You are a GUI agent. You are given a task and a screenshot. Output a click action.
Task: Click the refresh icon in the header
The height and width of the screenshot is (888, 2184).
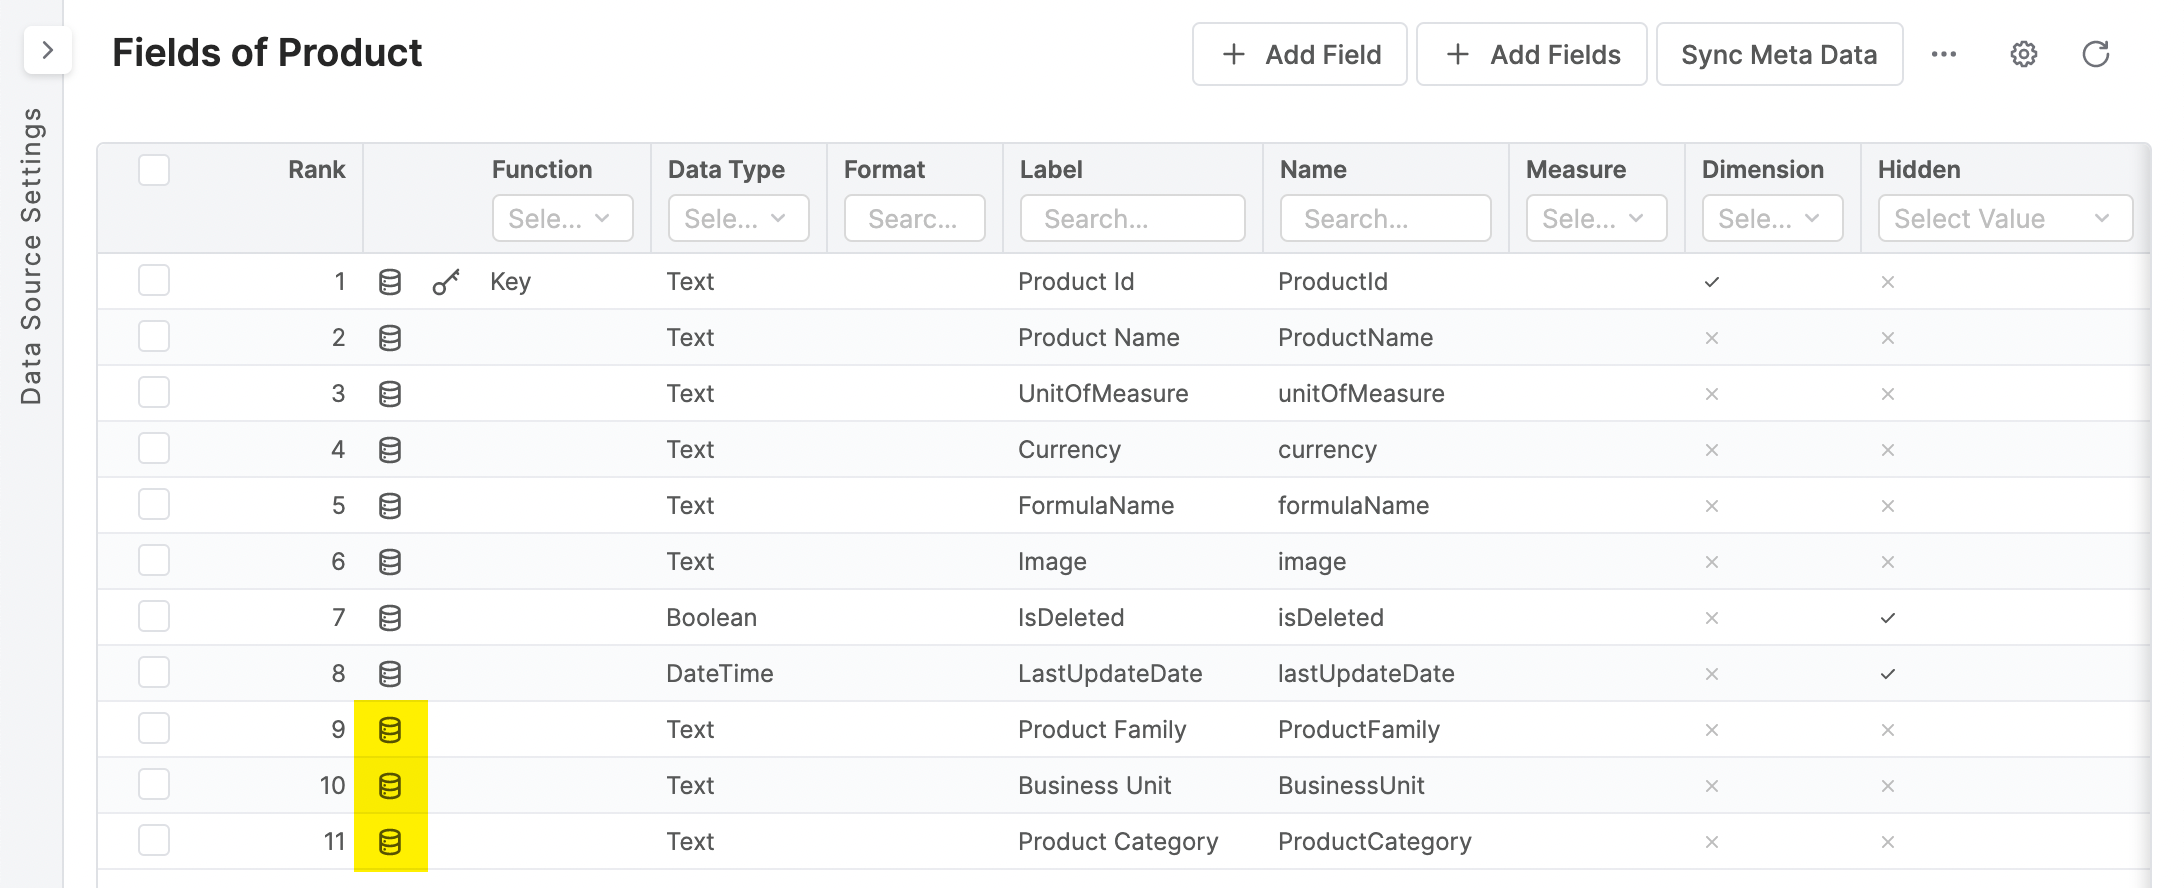click(2096, 54)
